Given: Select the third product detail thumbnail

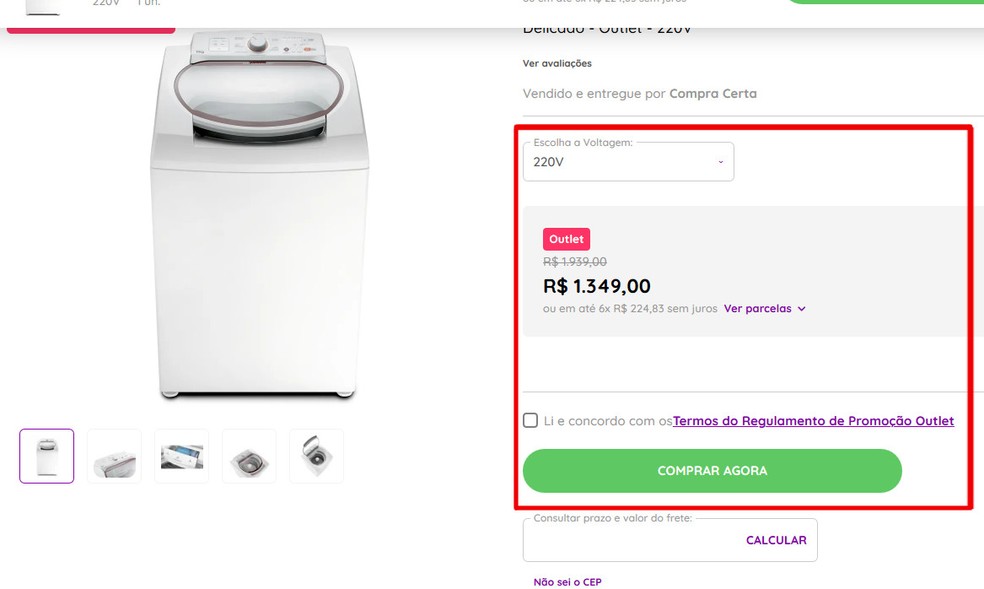Looking at the screenshot, I should tap(181, 456).
